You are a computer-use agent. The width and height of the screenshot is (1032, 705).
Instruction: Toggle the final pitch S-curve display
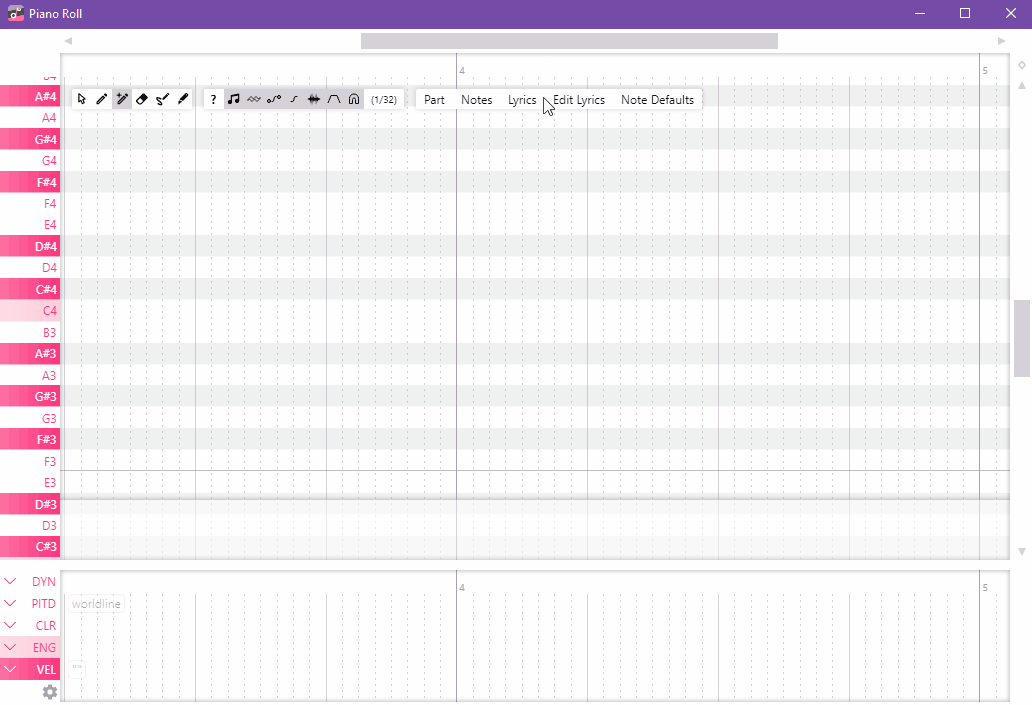294,99
